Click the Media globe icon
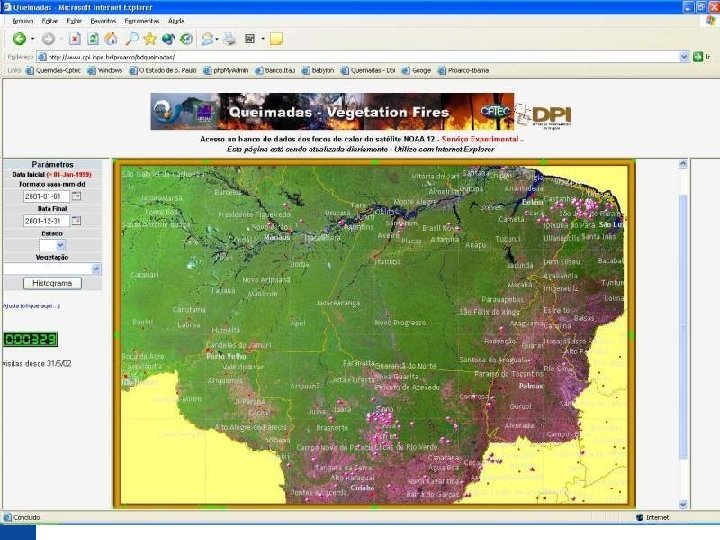Screen dimensions: 720x540 [x=168, y=39]
